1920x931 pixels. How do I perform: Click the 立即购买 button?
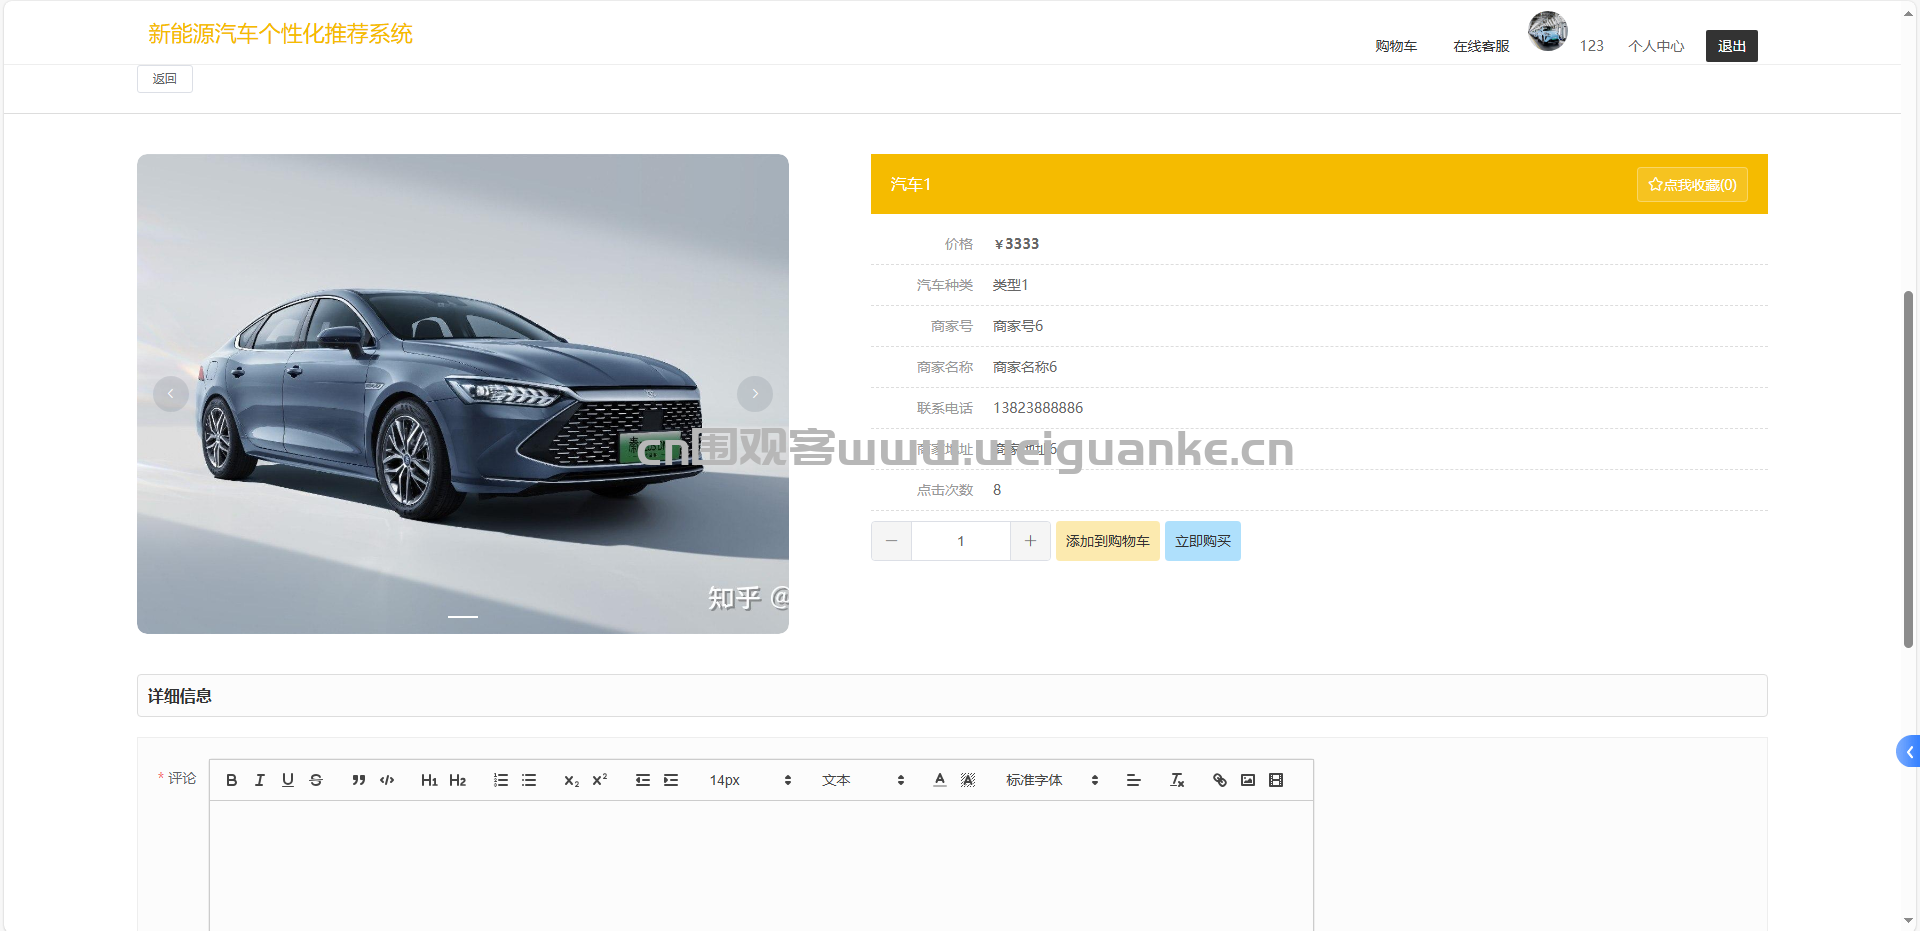1202,541
